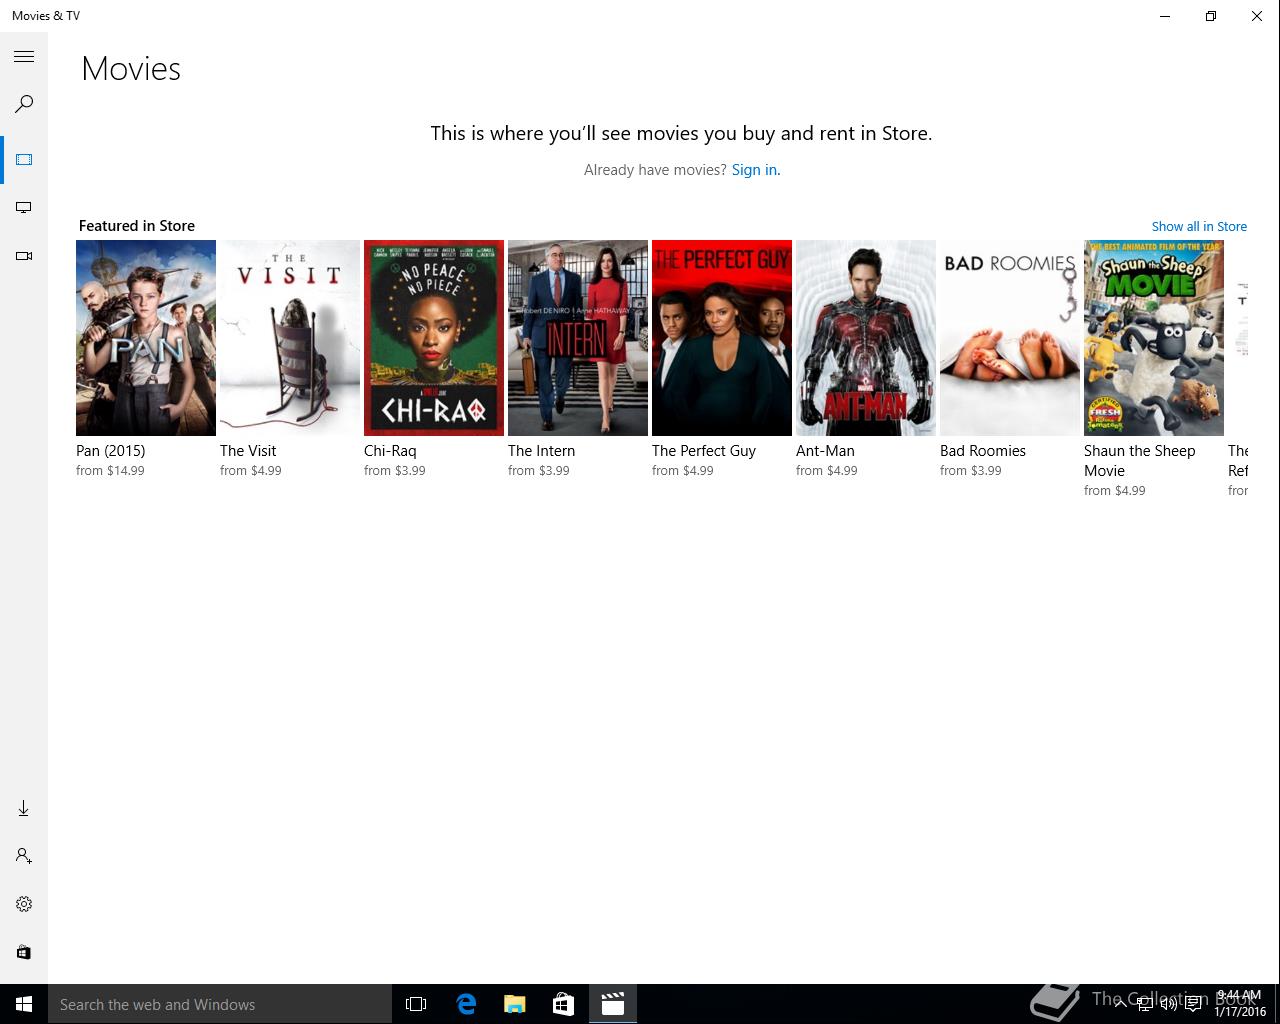Select 'The Perfect Guy' title text
Viewport: 1280px width, 1024px height.
(704, 451)
